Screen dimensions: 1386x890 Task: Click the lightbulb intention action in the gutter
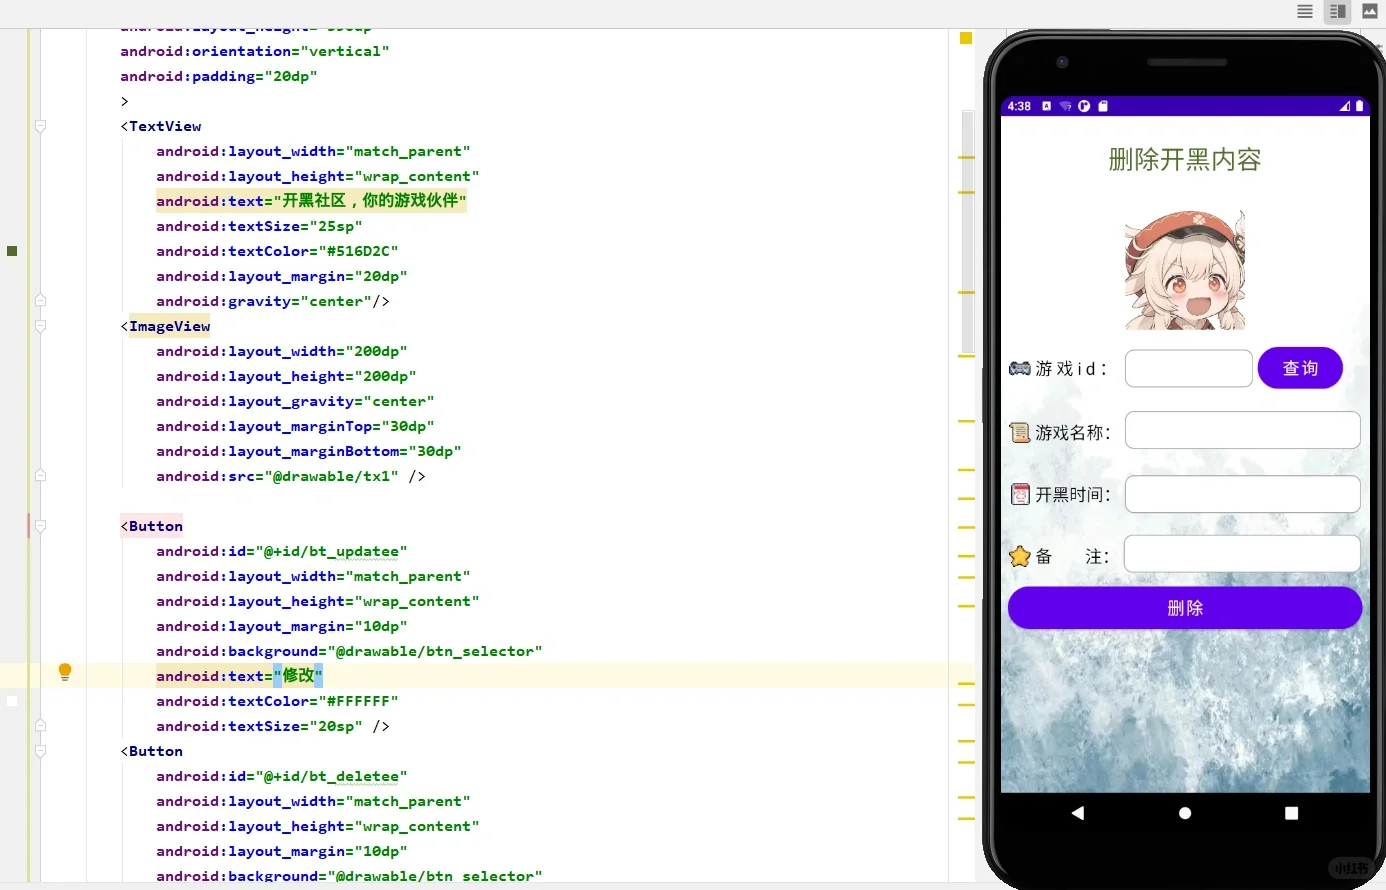(x=64, y=672)
